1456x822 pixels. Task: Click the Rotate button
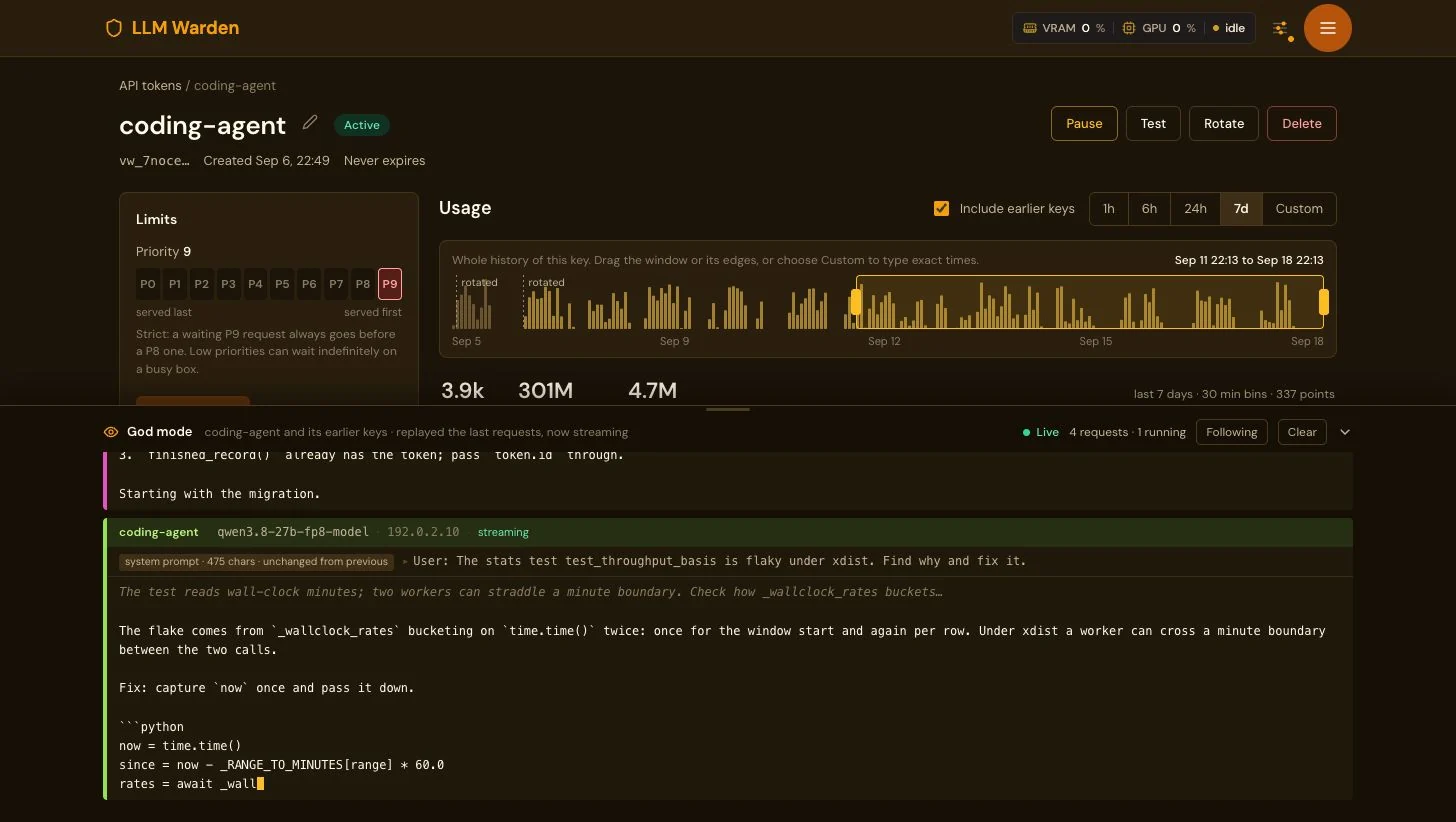click(x=1224, y=124)
